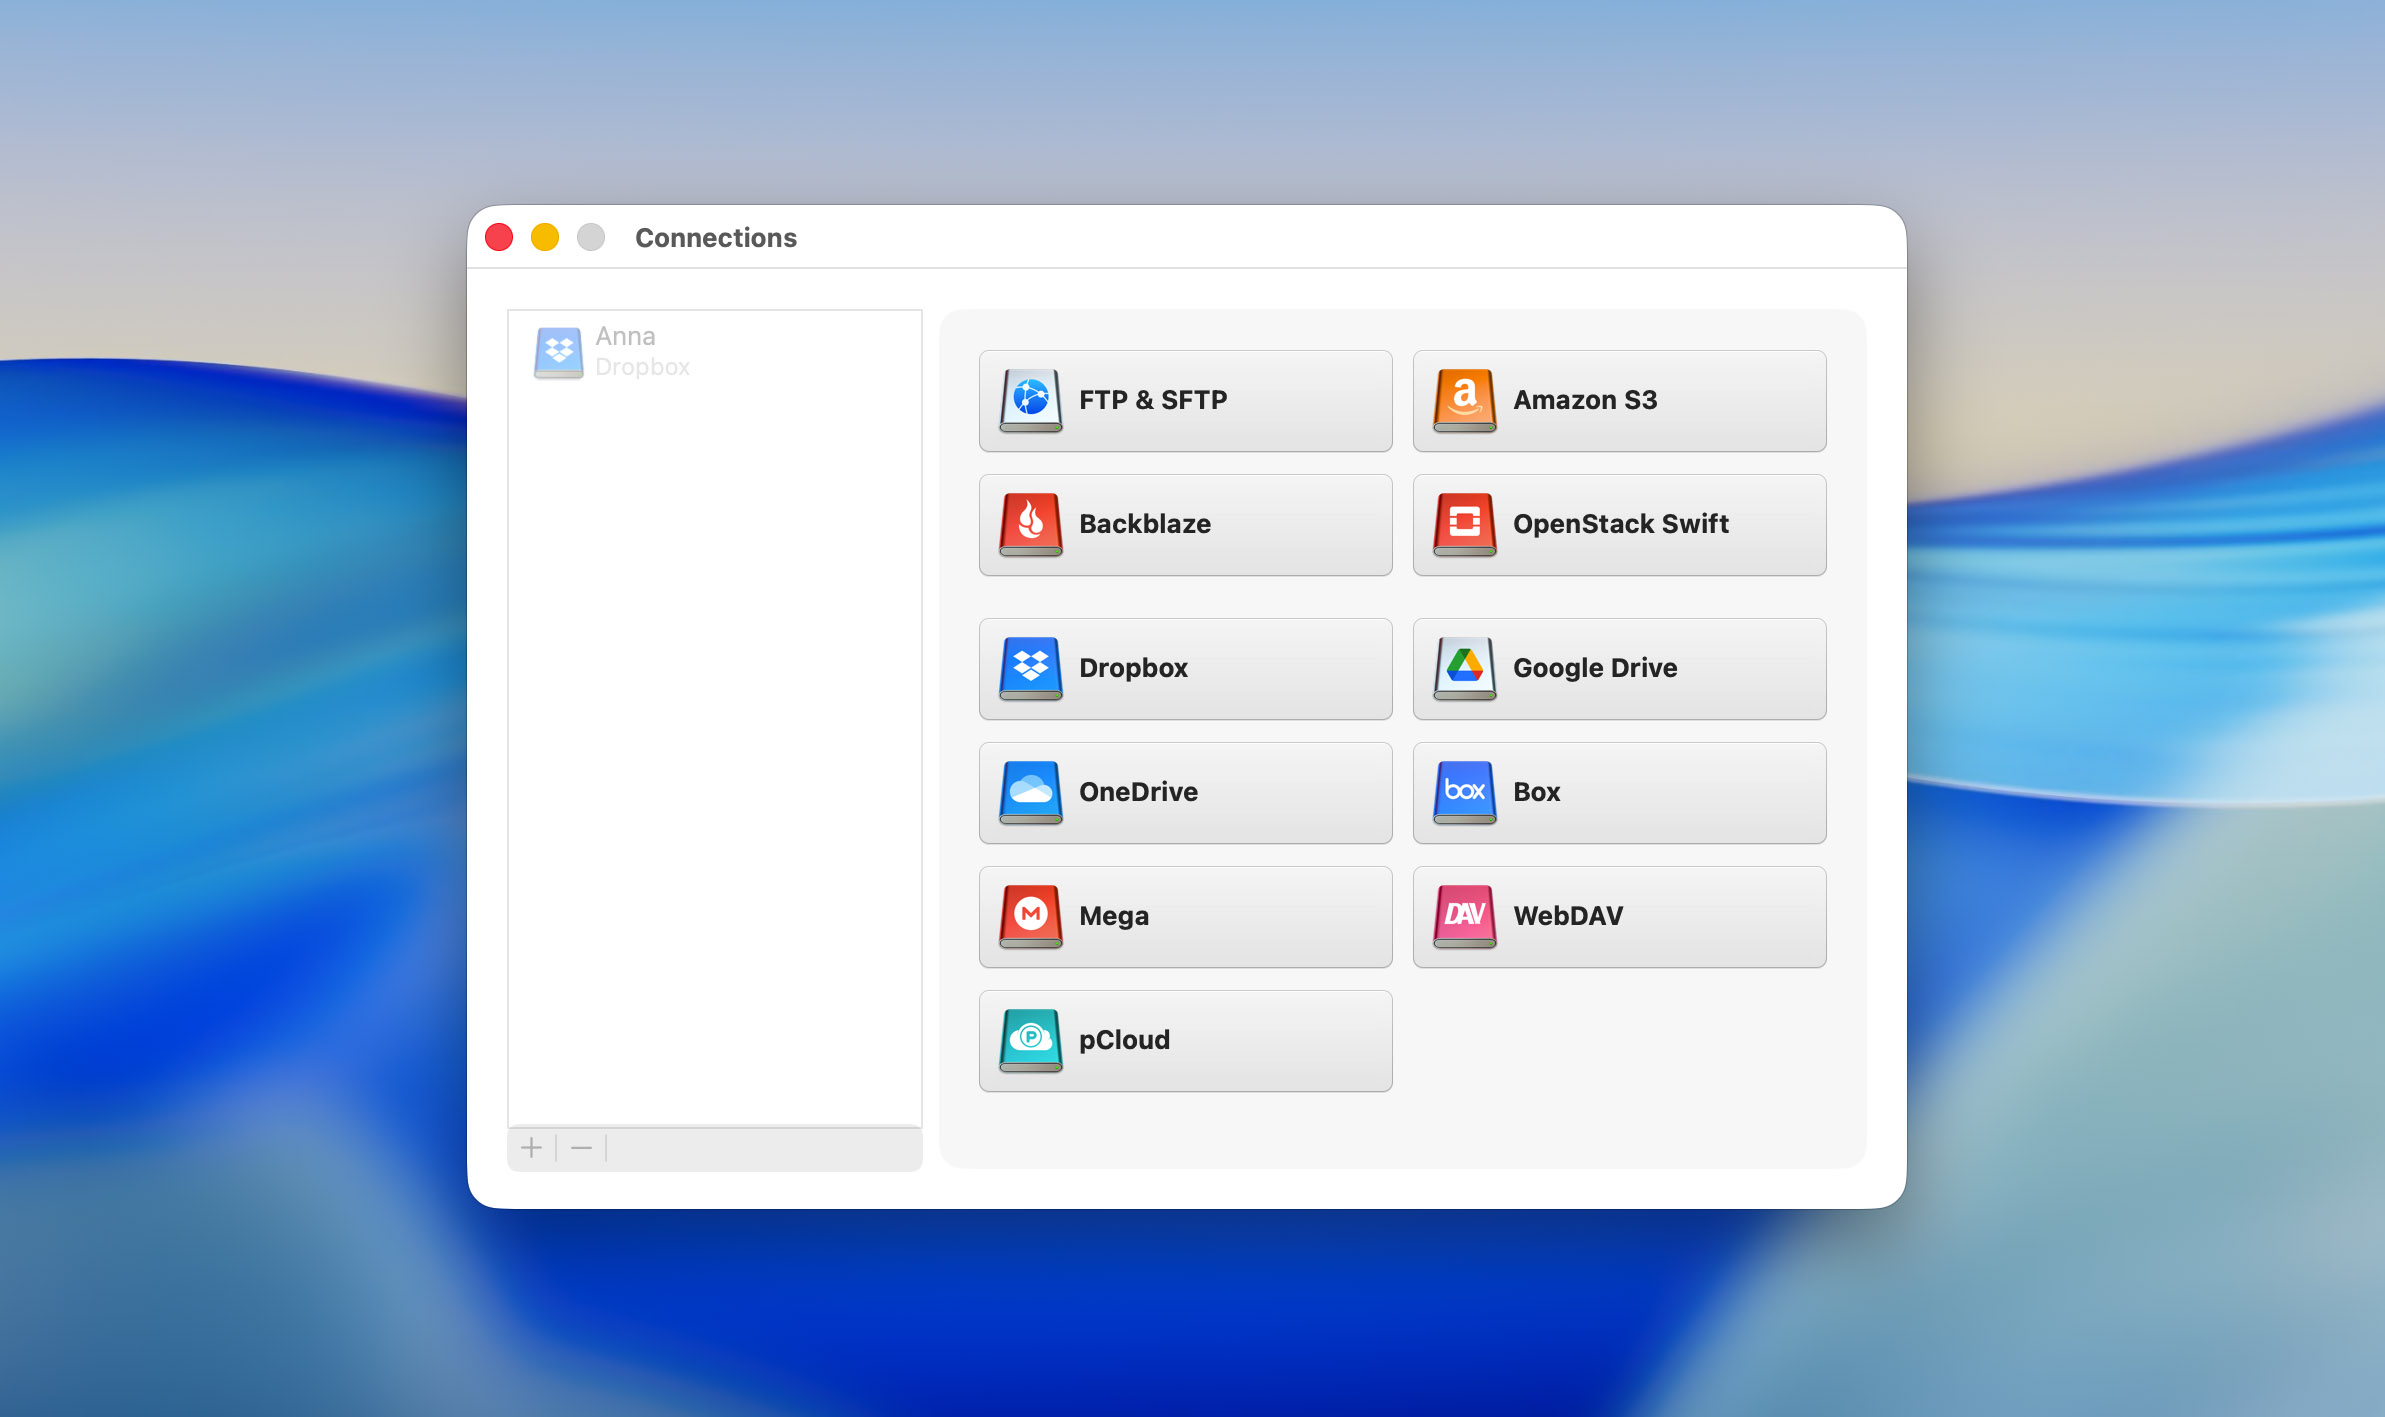Click the blue Box logo icon
This screenshot has width=2385, height=1417.
click(x=1464, y=792)
